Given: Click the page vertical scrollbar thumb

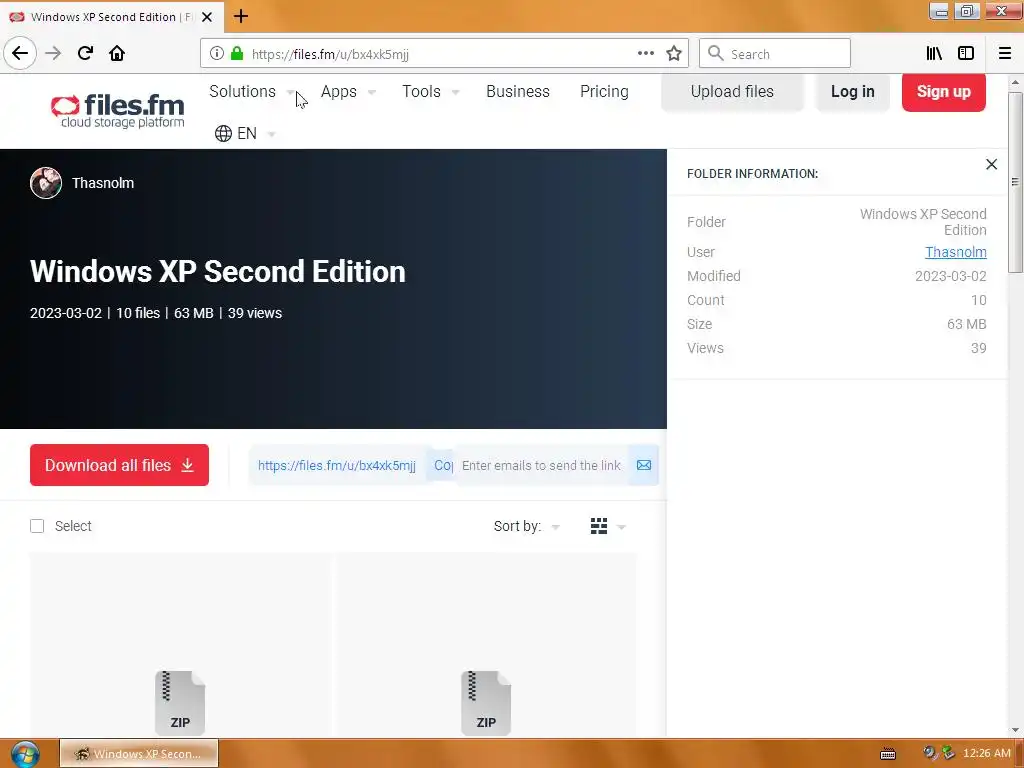Looking at the screenshot, I should 1015,182.
